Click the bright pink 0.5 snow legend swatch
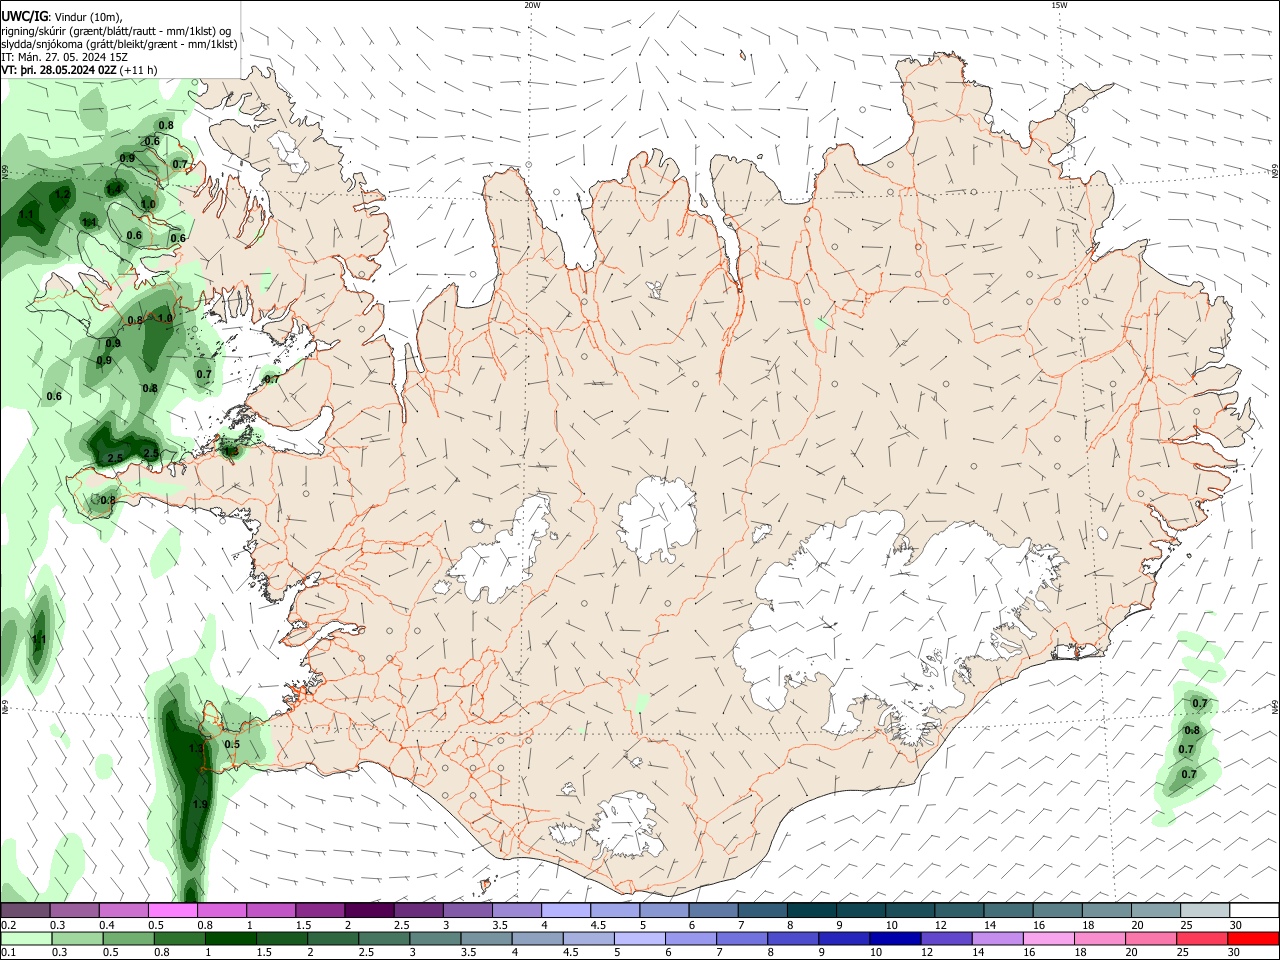The width and height of the screenshot is (1280, 960). pos(172,911)
